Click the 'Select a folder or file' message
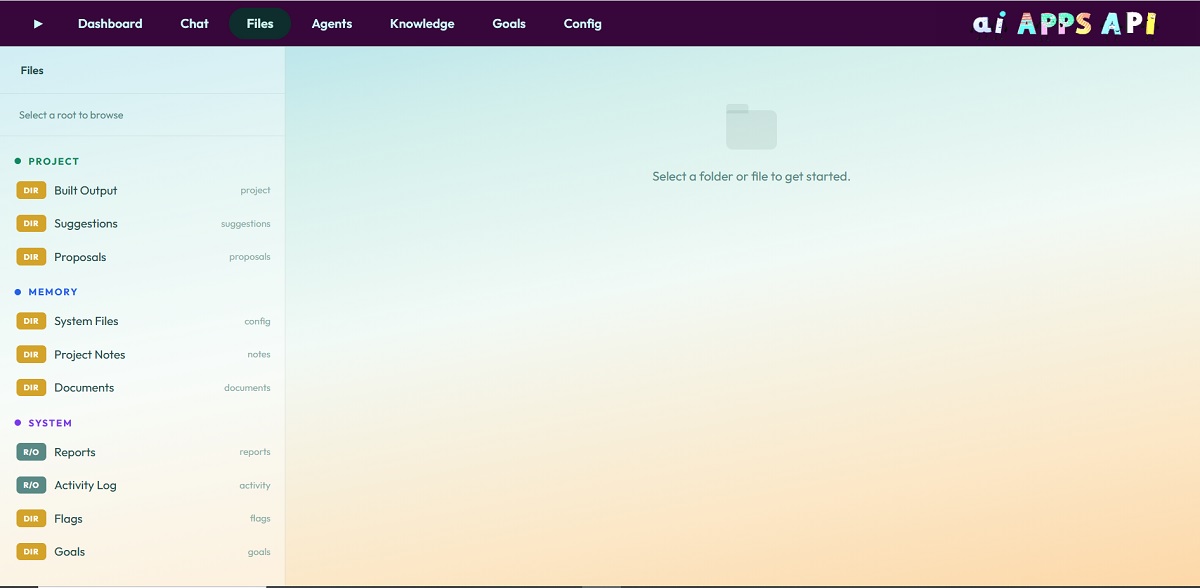This screenshot has width=1200, height=588. pyautogui.click(x=751, y=177)
